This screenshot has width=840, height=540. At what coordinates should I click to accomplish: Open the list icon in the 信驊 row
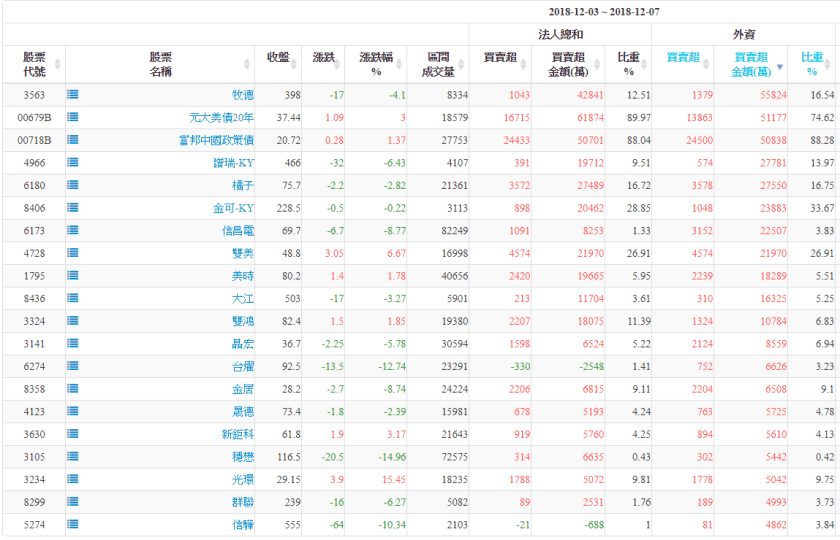[x=73, y=524]
